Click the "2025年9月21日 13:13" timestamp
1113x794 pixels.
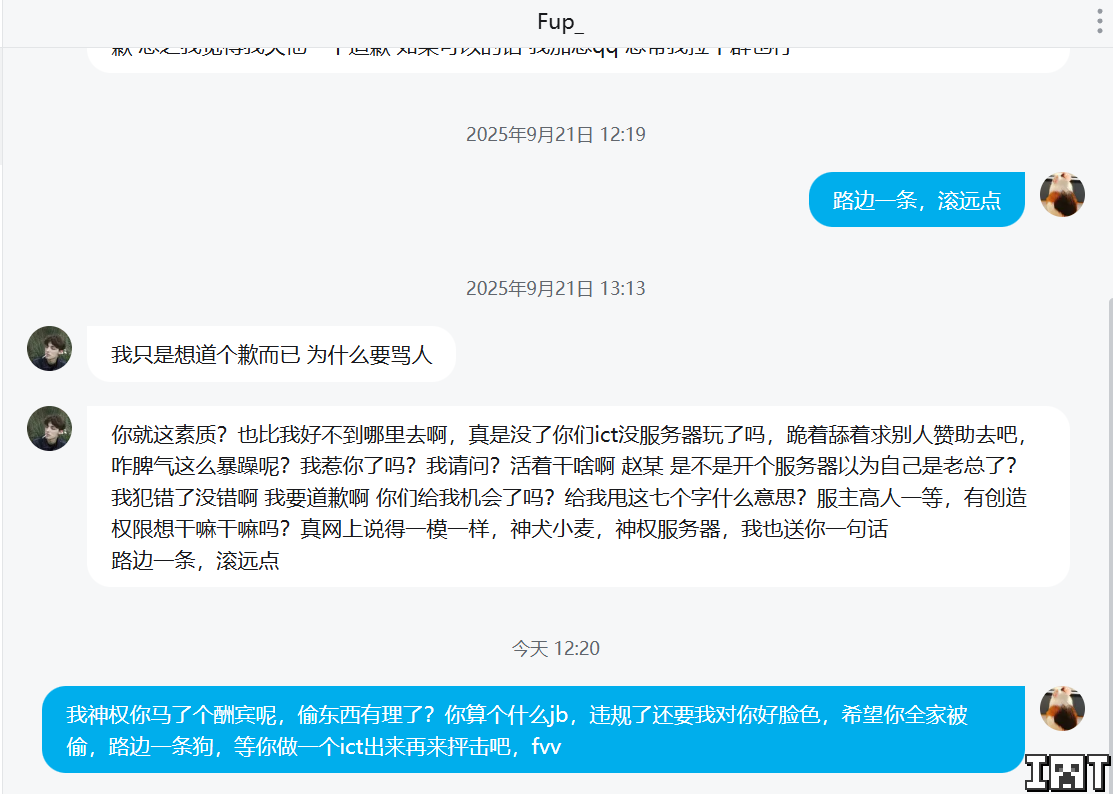[x=556, y=289]
